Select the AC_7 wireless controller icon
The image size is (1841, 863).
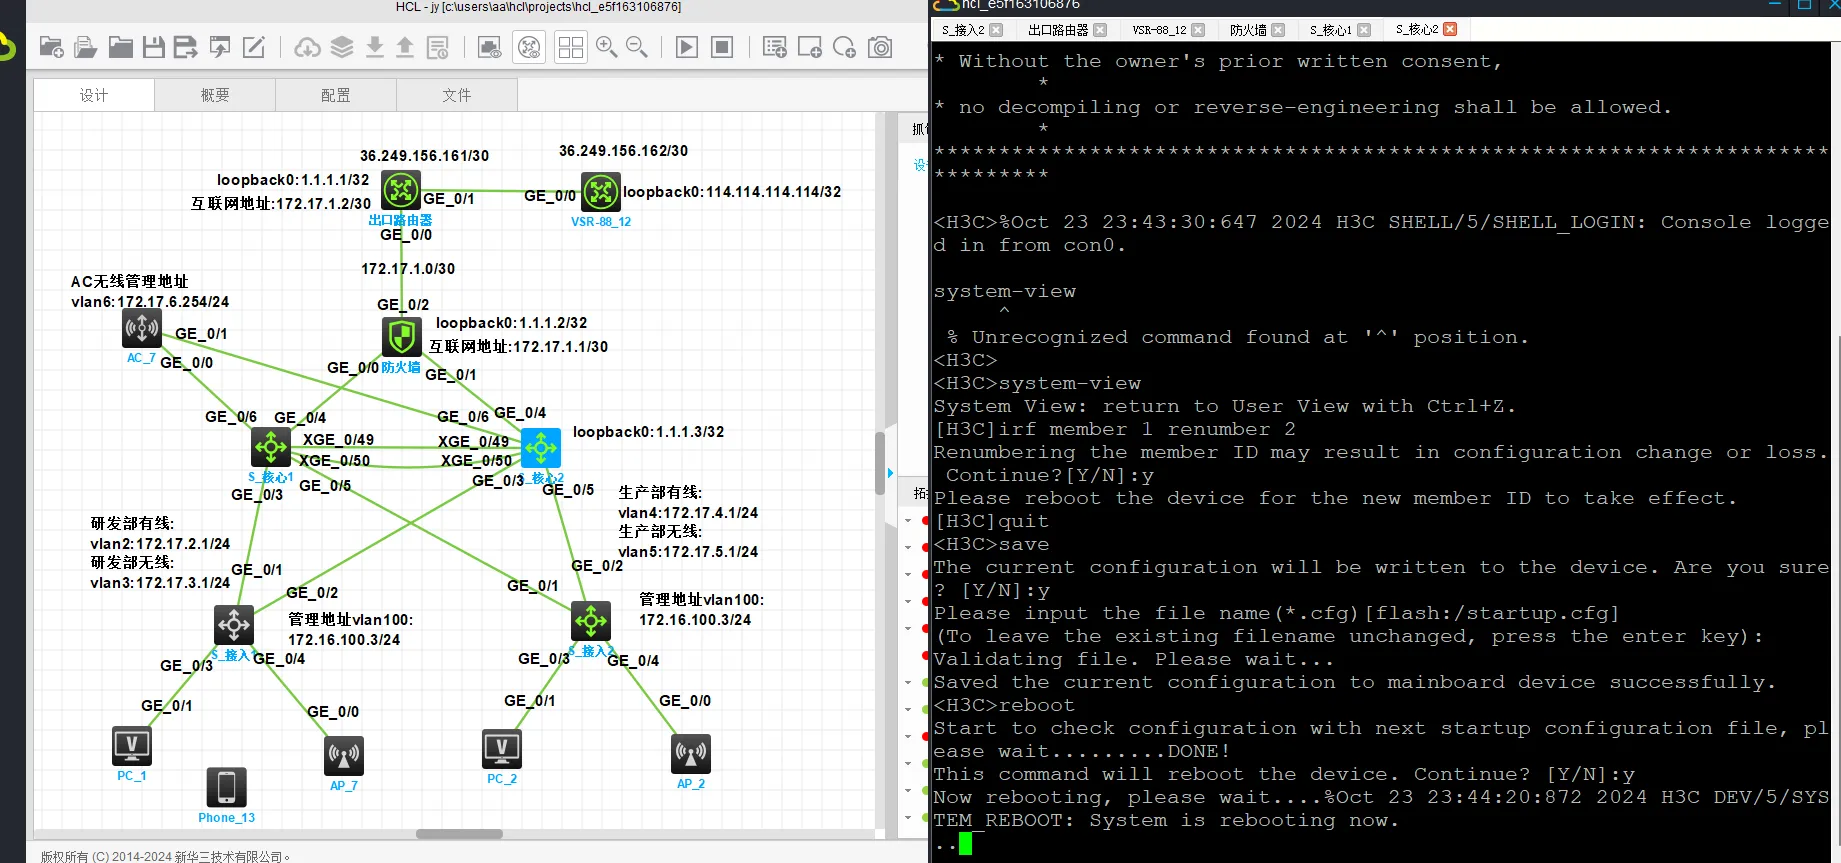click(142, 327)
